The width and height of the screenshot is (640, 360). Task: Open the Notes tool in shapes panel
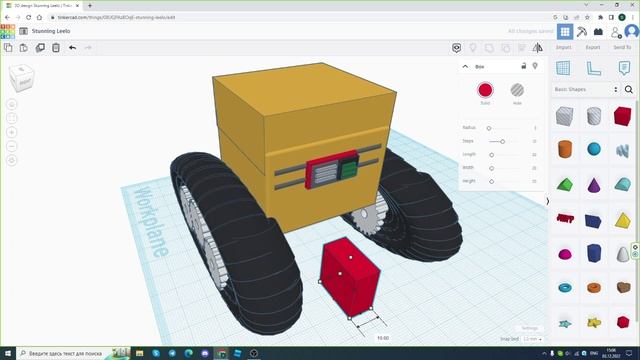(x=624, y=68)
